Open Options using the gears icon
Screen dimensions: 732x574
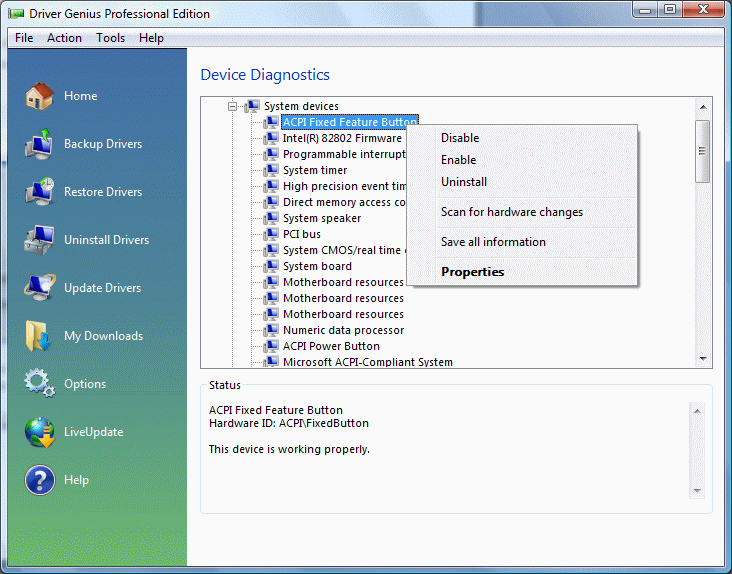click(39, 384)
